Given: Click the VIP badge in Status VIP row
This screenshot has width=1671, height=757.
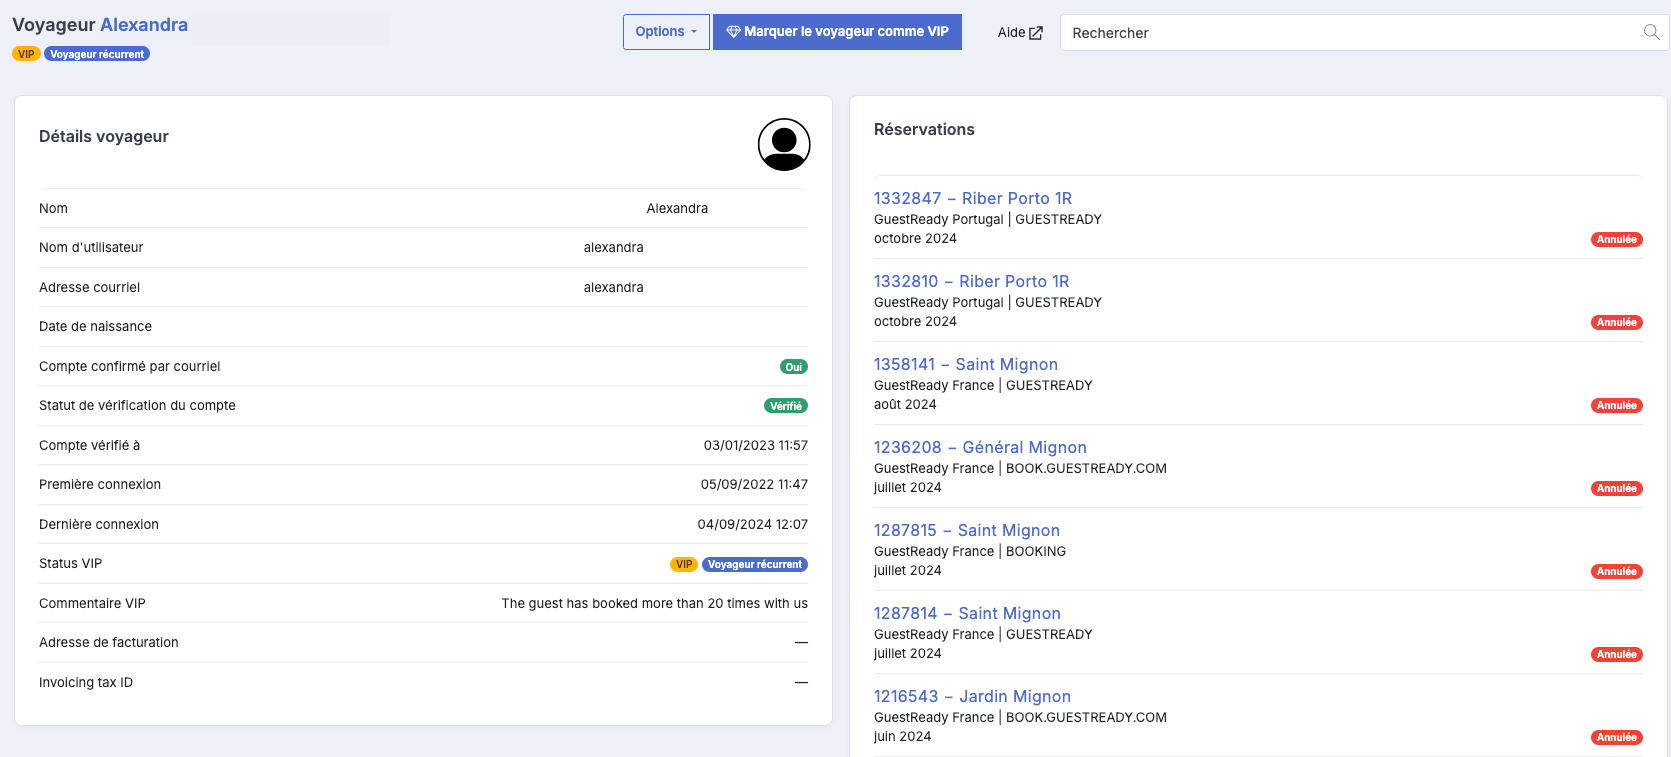Looking at the screenshot, I should click(684, 564).
